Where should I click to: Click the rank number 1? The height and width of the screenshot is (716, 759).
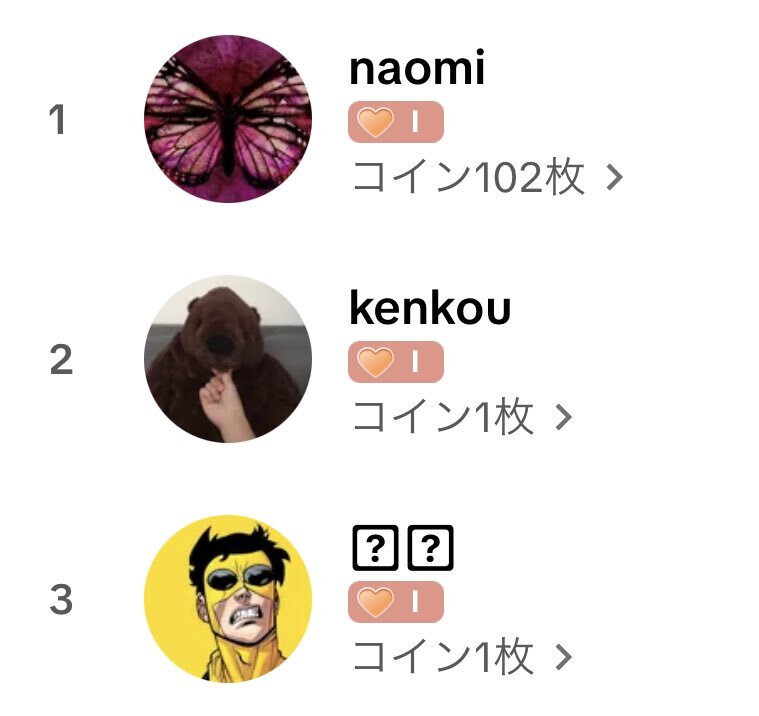(x=58, y=120)
